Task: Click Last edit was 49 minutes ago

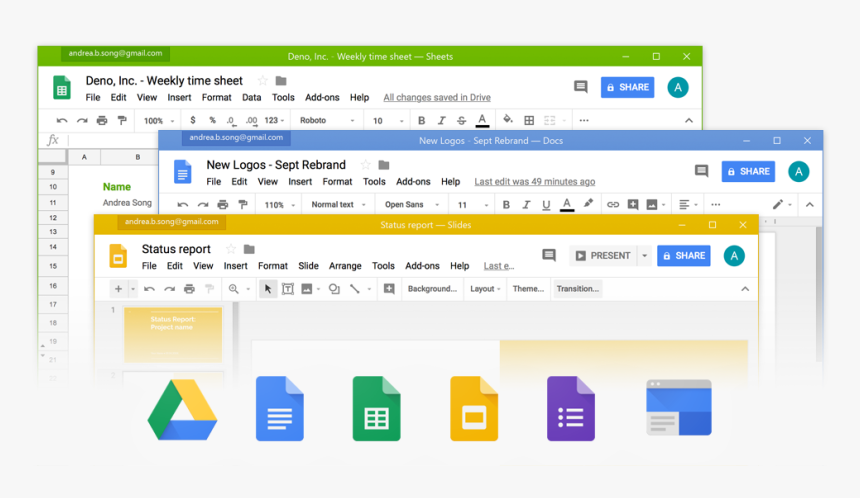Action: pos(535,182)
